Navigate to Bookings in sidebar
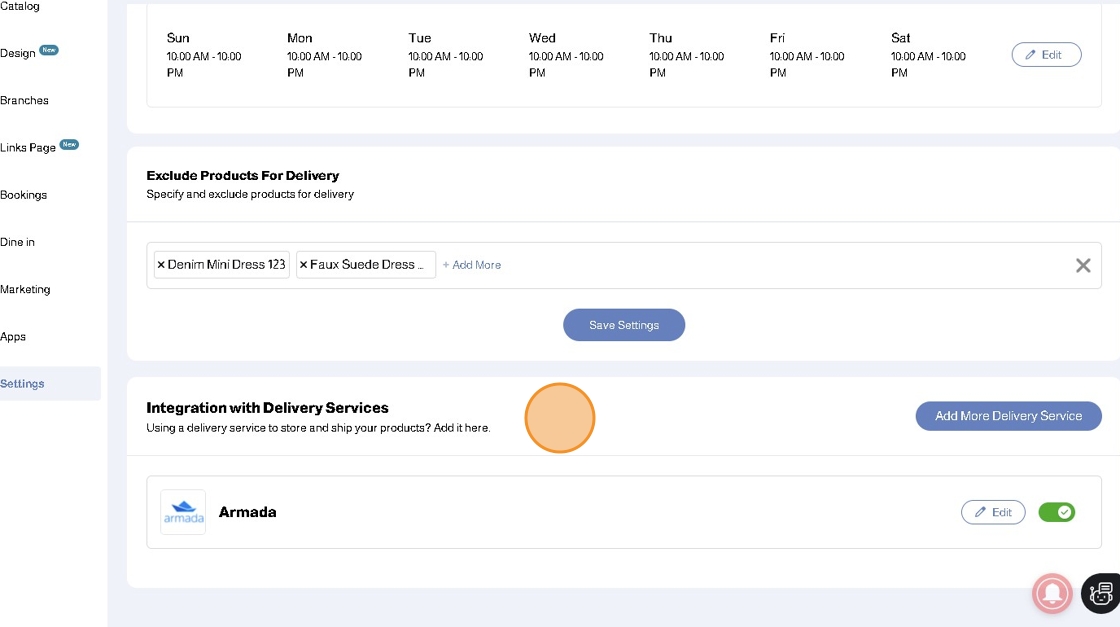1120x627 pixels. (24, 195)
